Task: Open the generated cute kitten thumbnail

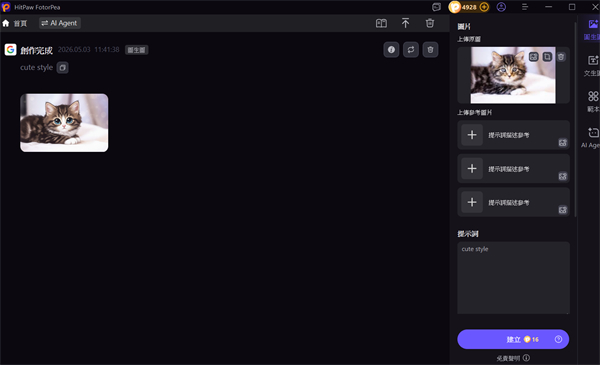Action: pyautogui.click(x=64, y=123)
